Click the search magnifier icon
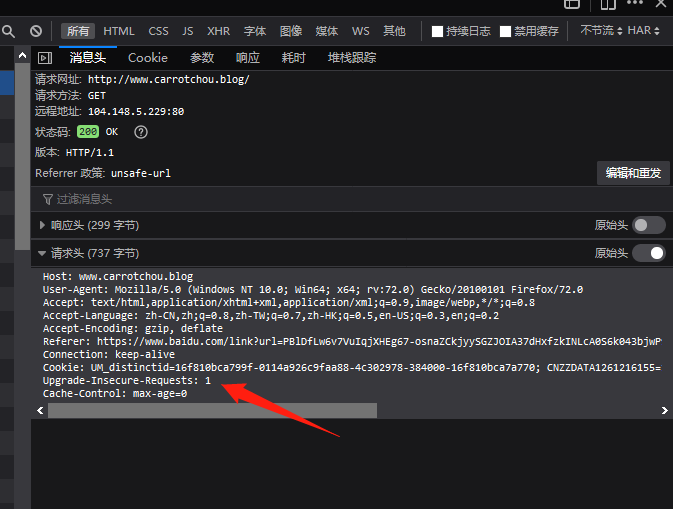Image resolution: width=673 pixels, height=509 pixels. point(9,31)
